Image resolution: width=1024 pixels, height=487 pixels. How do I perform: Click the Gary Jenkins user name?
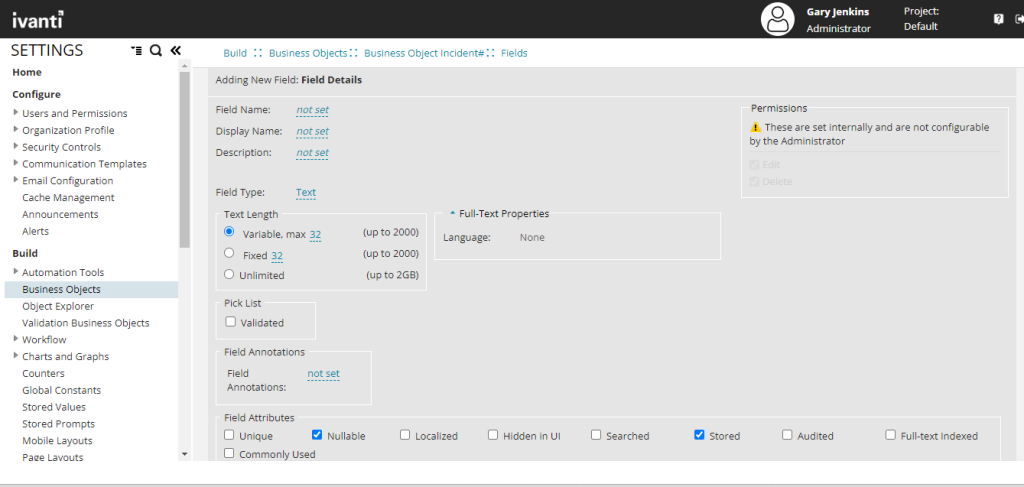coord(838,12)
